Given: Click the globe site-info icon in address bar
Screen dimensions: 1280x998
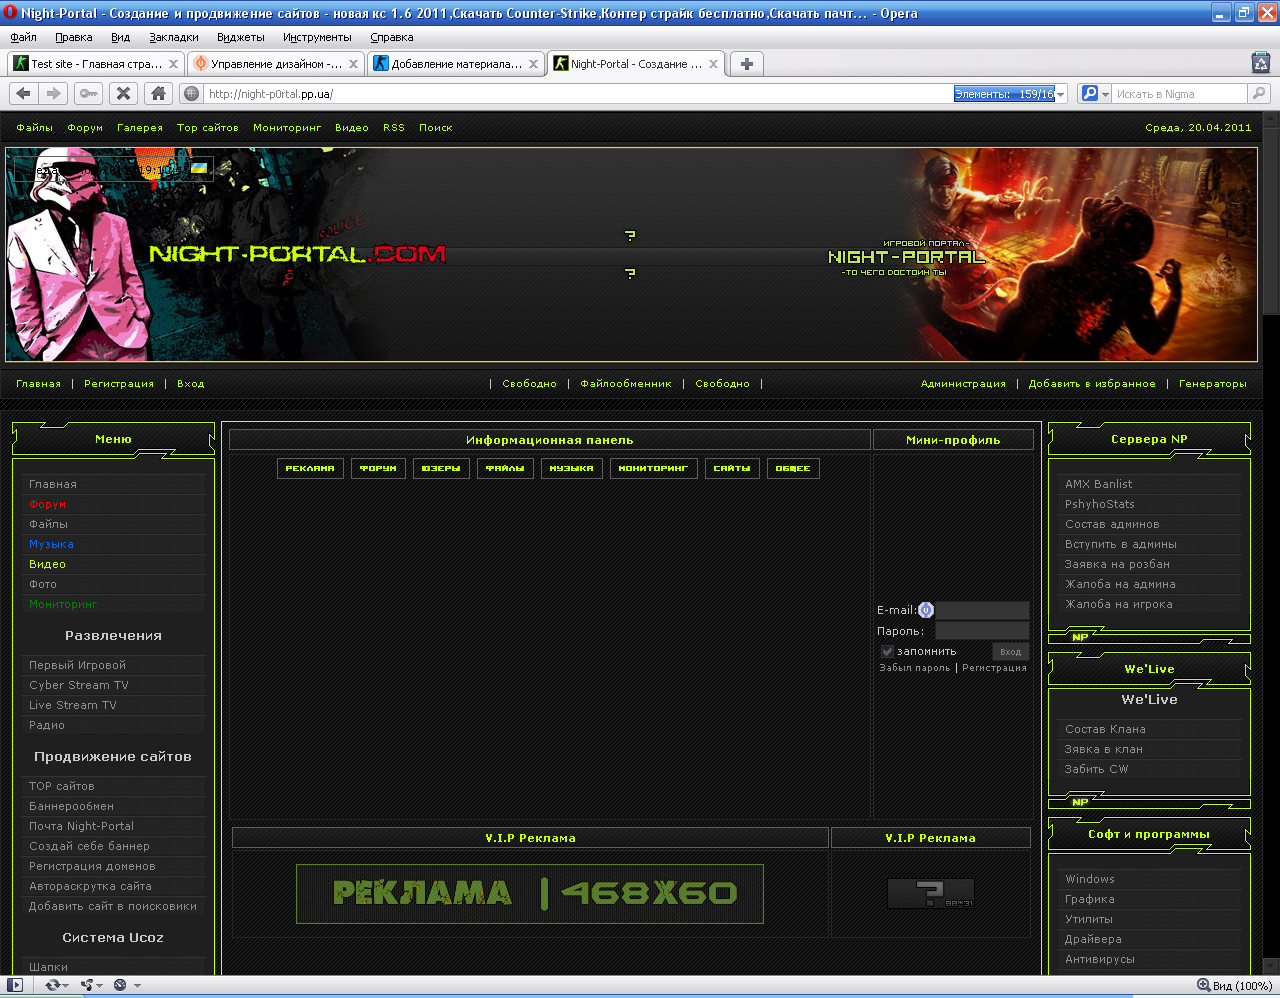Looking at the screenshot, I should point(192,94).
